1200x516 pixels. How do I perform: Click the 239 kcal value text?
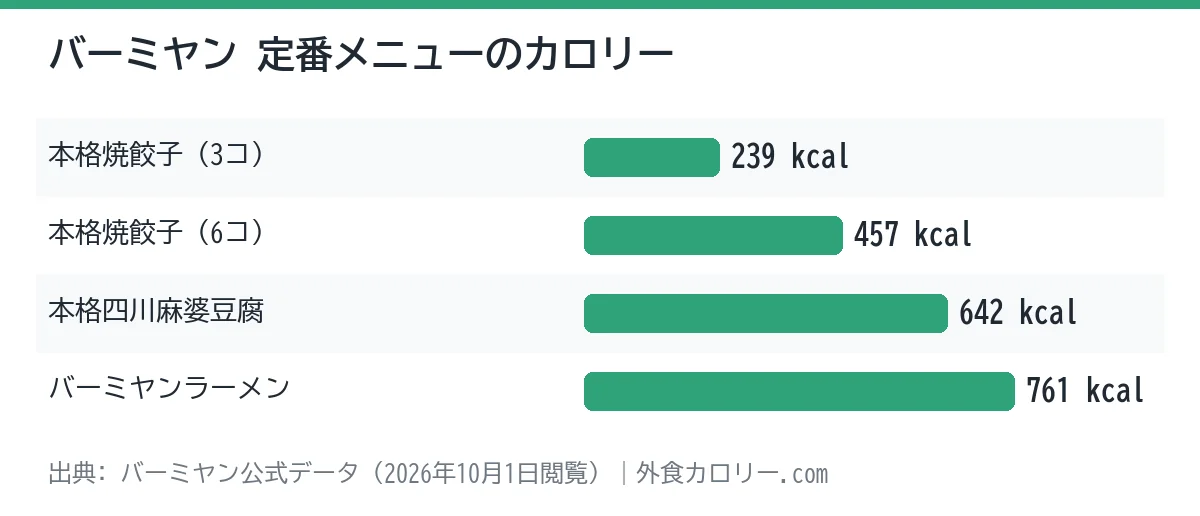(x=790, y=157)
